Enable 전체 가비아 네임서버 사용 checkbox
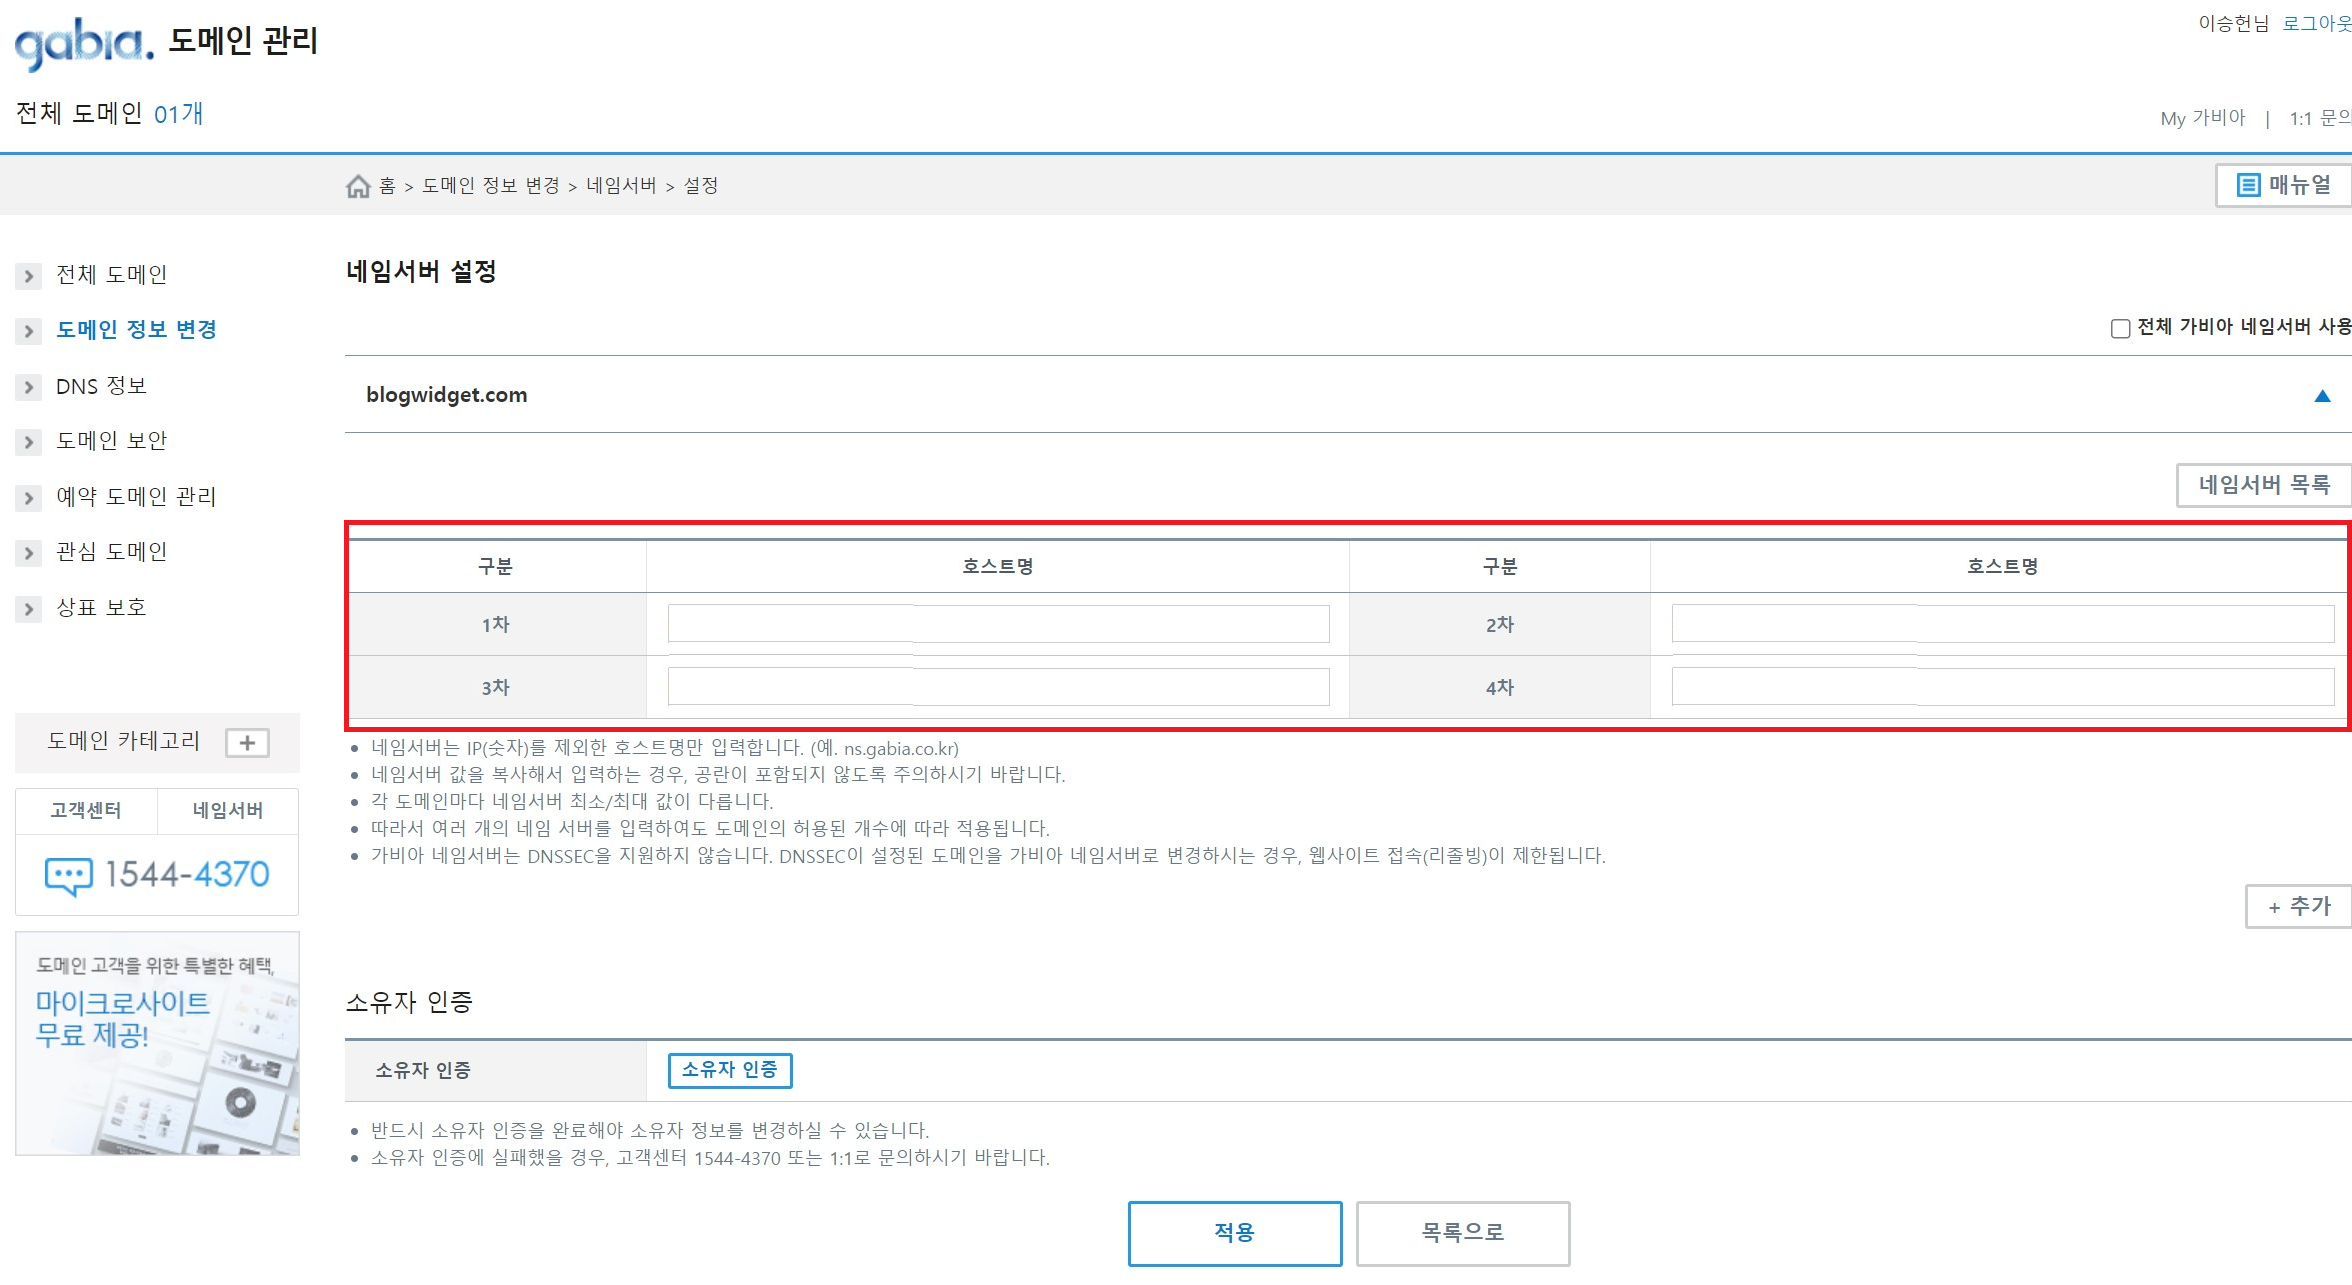Screen dimensions: 2352x1285 2119,328
